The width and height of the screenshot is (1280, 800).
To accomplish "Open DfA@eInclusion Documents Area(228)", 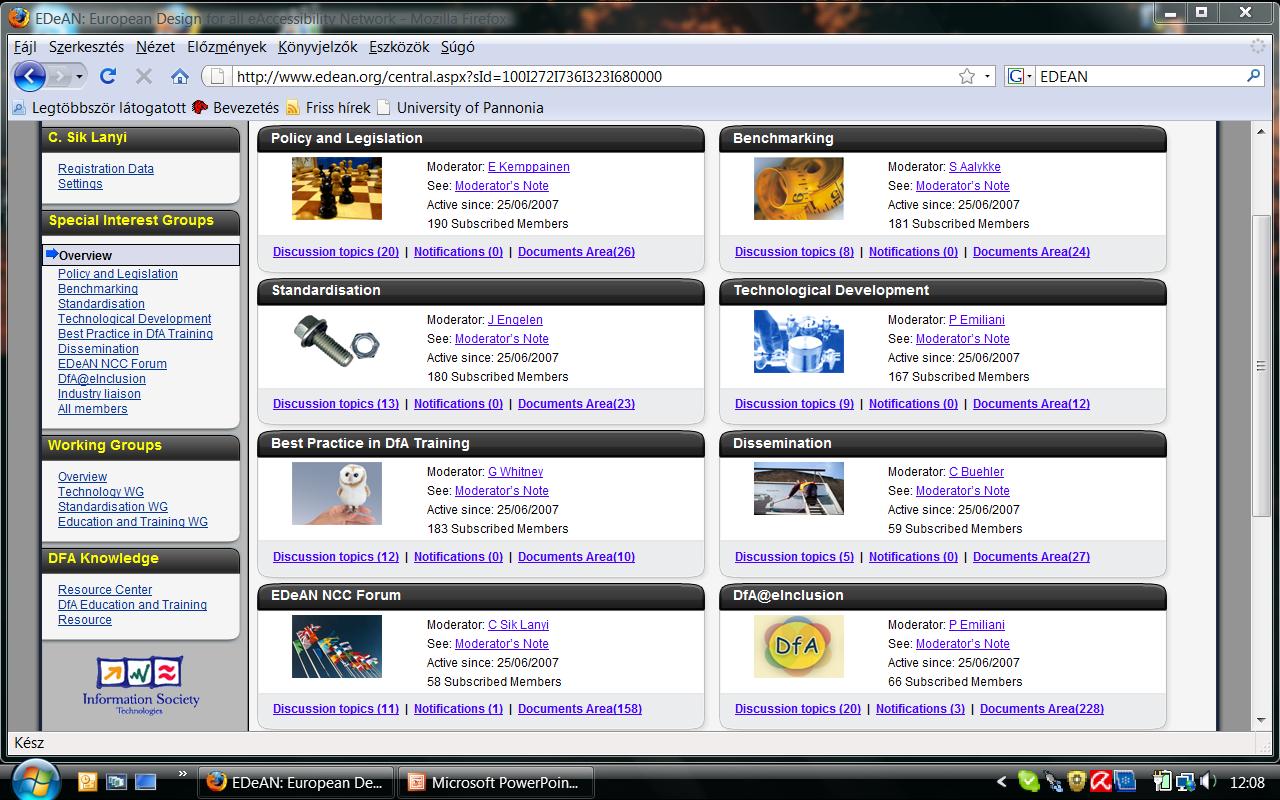I will (x=1042, y=709).
